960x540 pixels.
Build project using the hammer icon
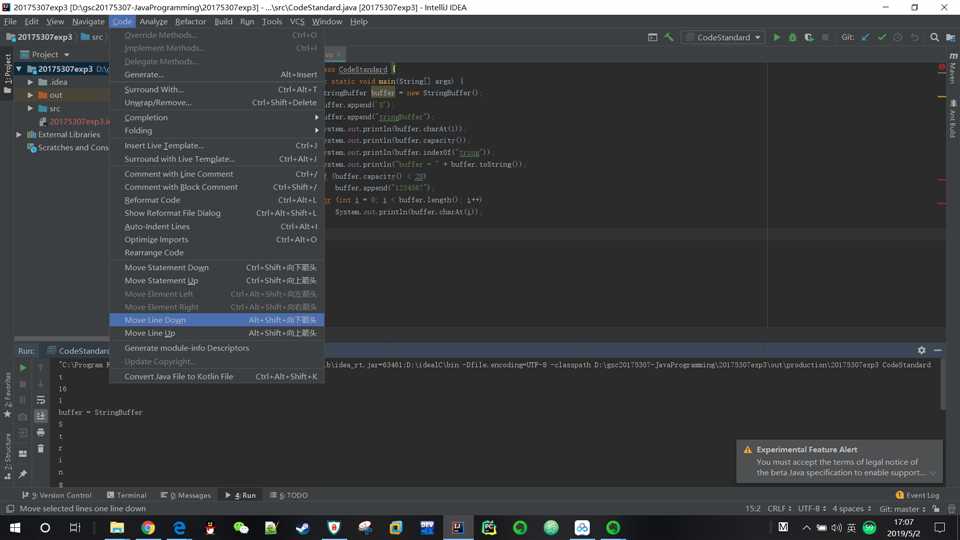(x=669, y=37)
